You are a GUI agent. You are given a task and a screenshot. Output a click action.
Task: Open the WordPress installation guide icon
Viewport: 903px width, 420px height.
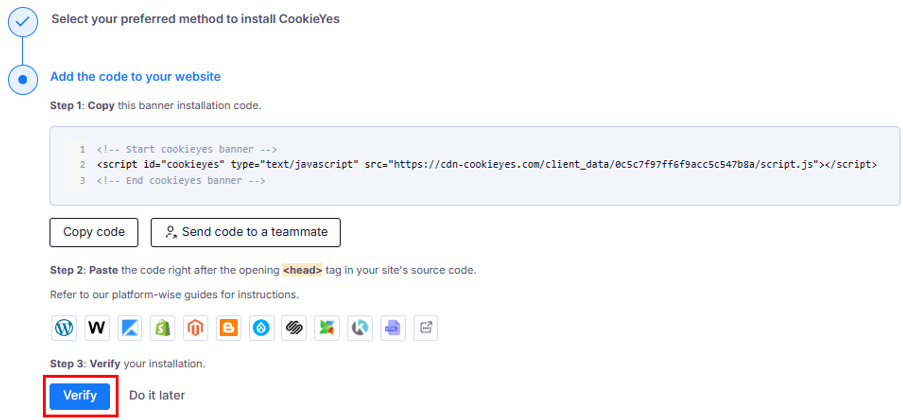(x=64, y=327)
